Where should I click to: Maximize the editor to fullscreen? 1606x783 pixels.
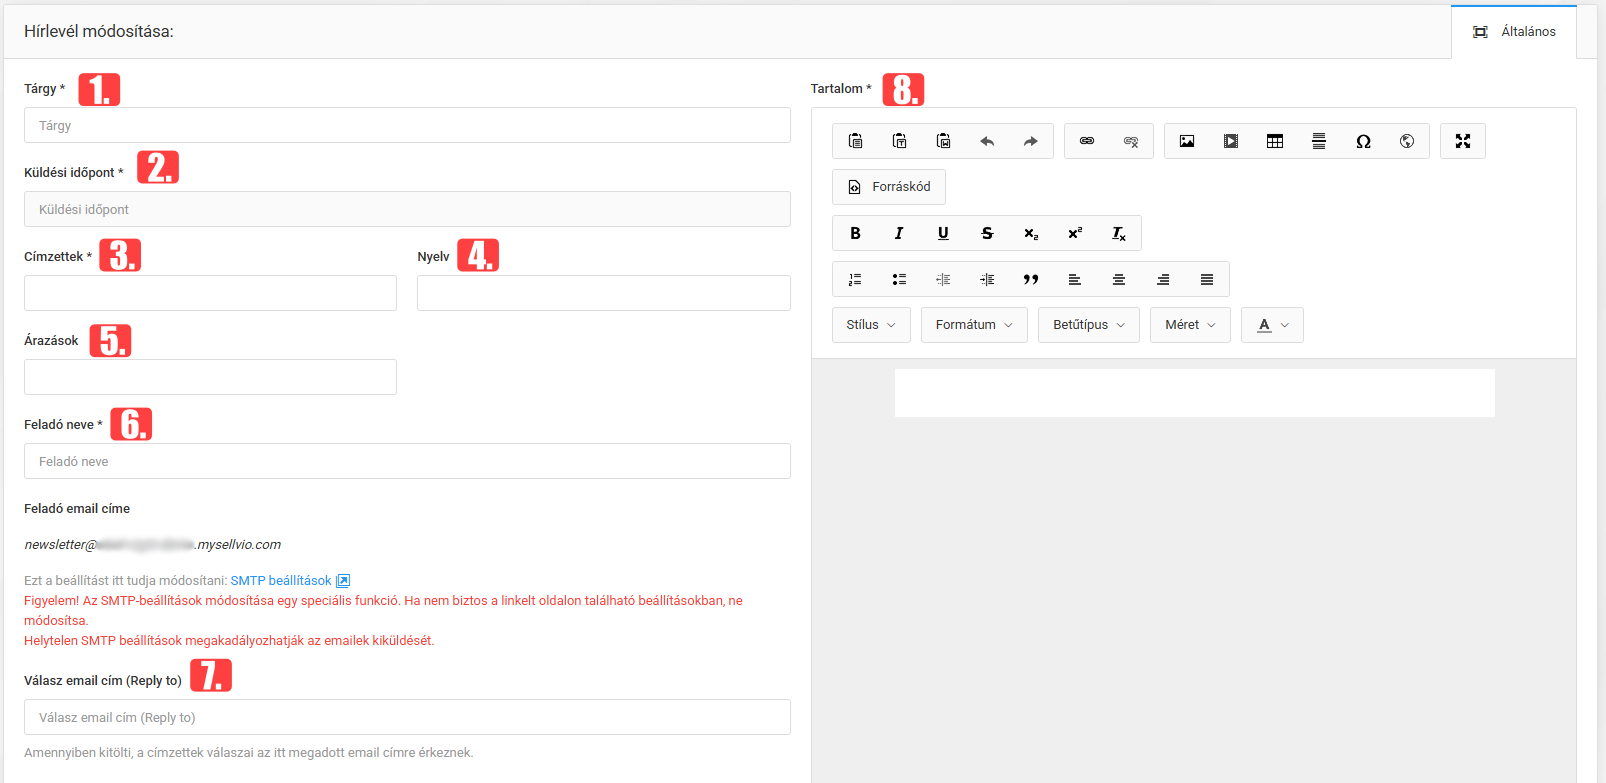click(1463, 141)
